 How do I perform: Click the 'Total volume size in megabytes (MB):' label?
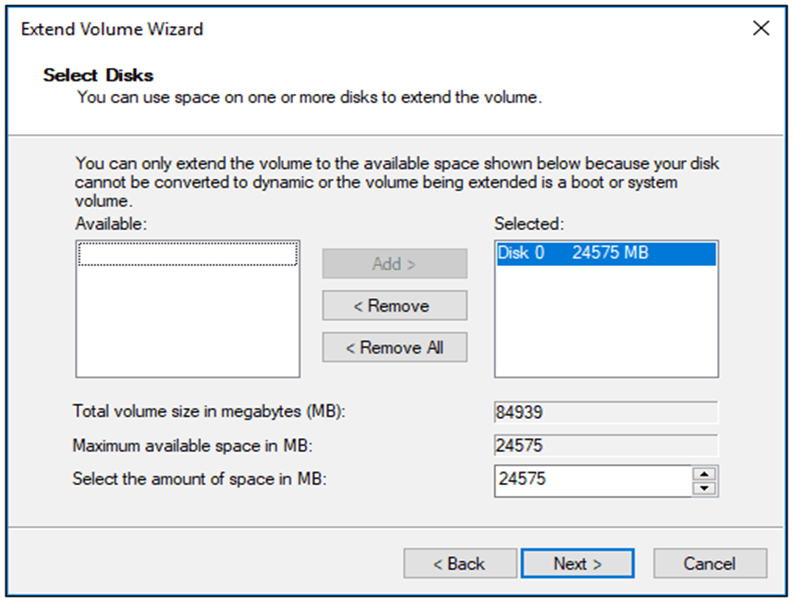coord(209,411)
